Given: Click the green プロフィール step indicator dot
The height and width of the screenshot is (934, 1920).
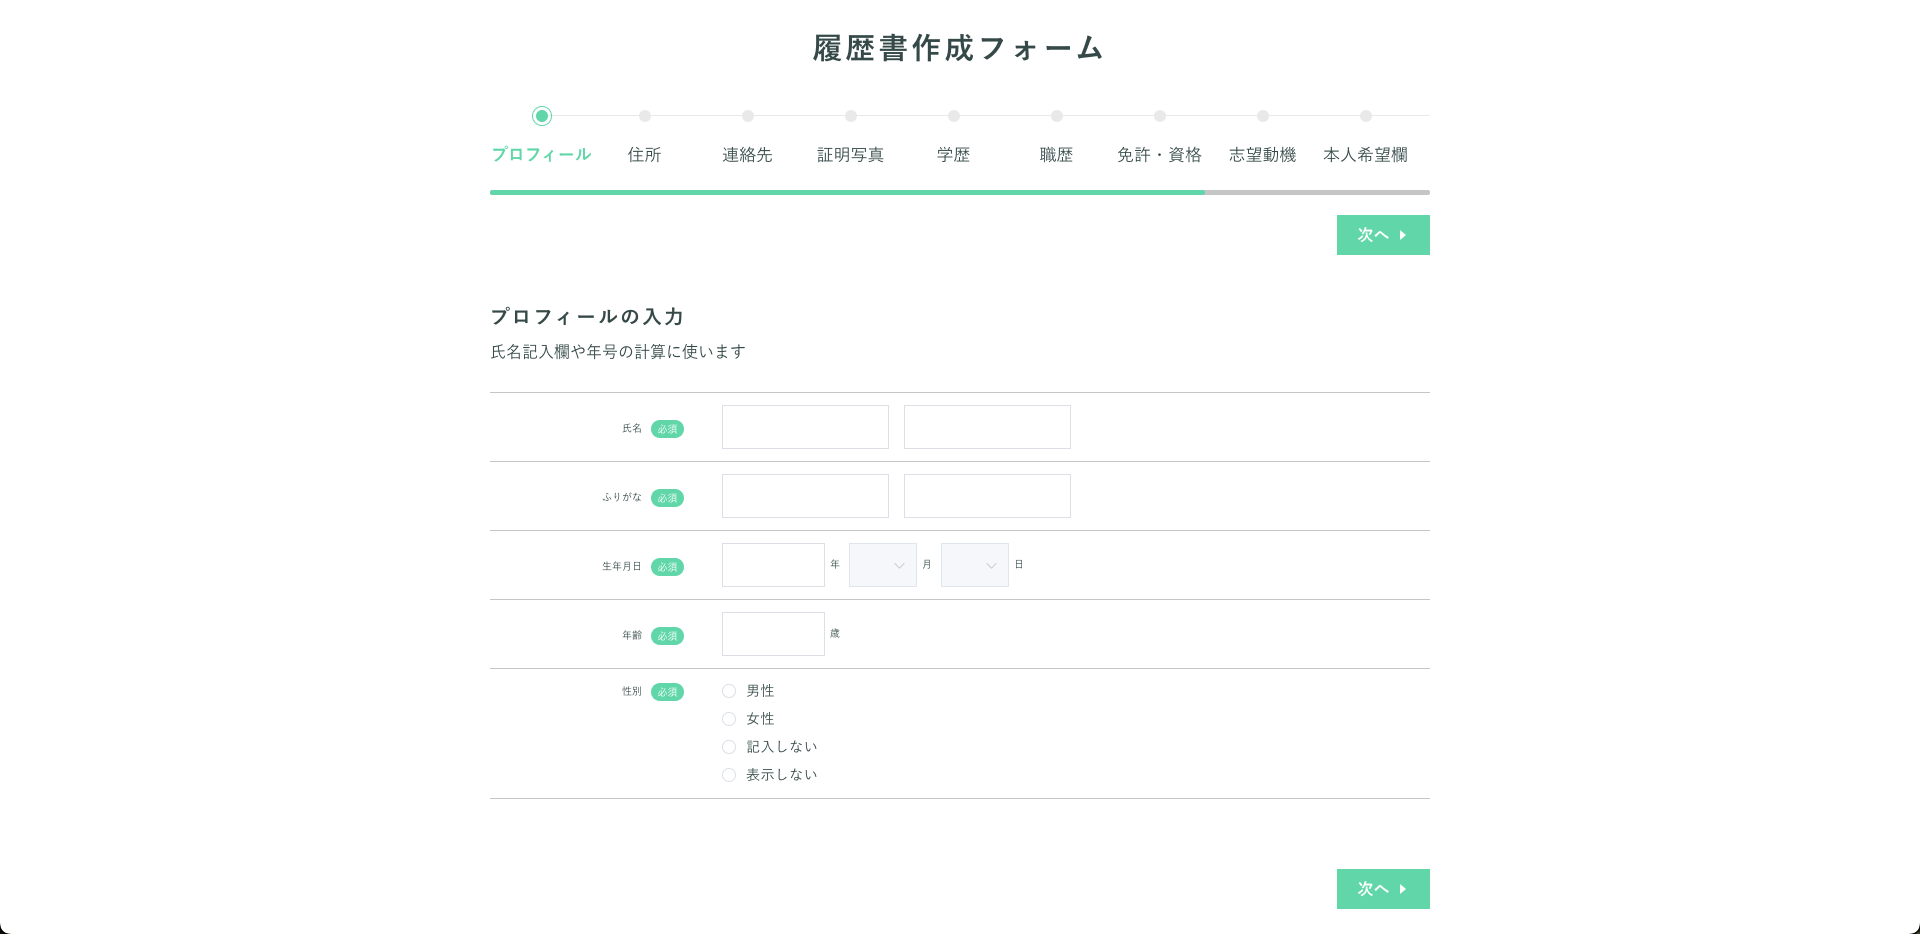Looking at the screenshot, I should click(x=542, y=116).
